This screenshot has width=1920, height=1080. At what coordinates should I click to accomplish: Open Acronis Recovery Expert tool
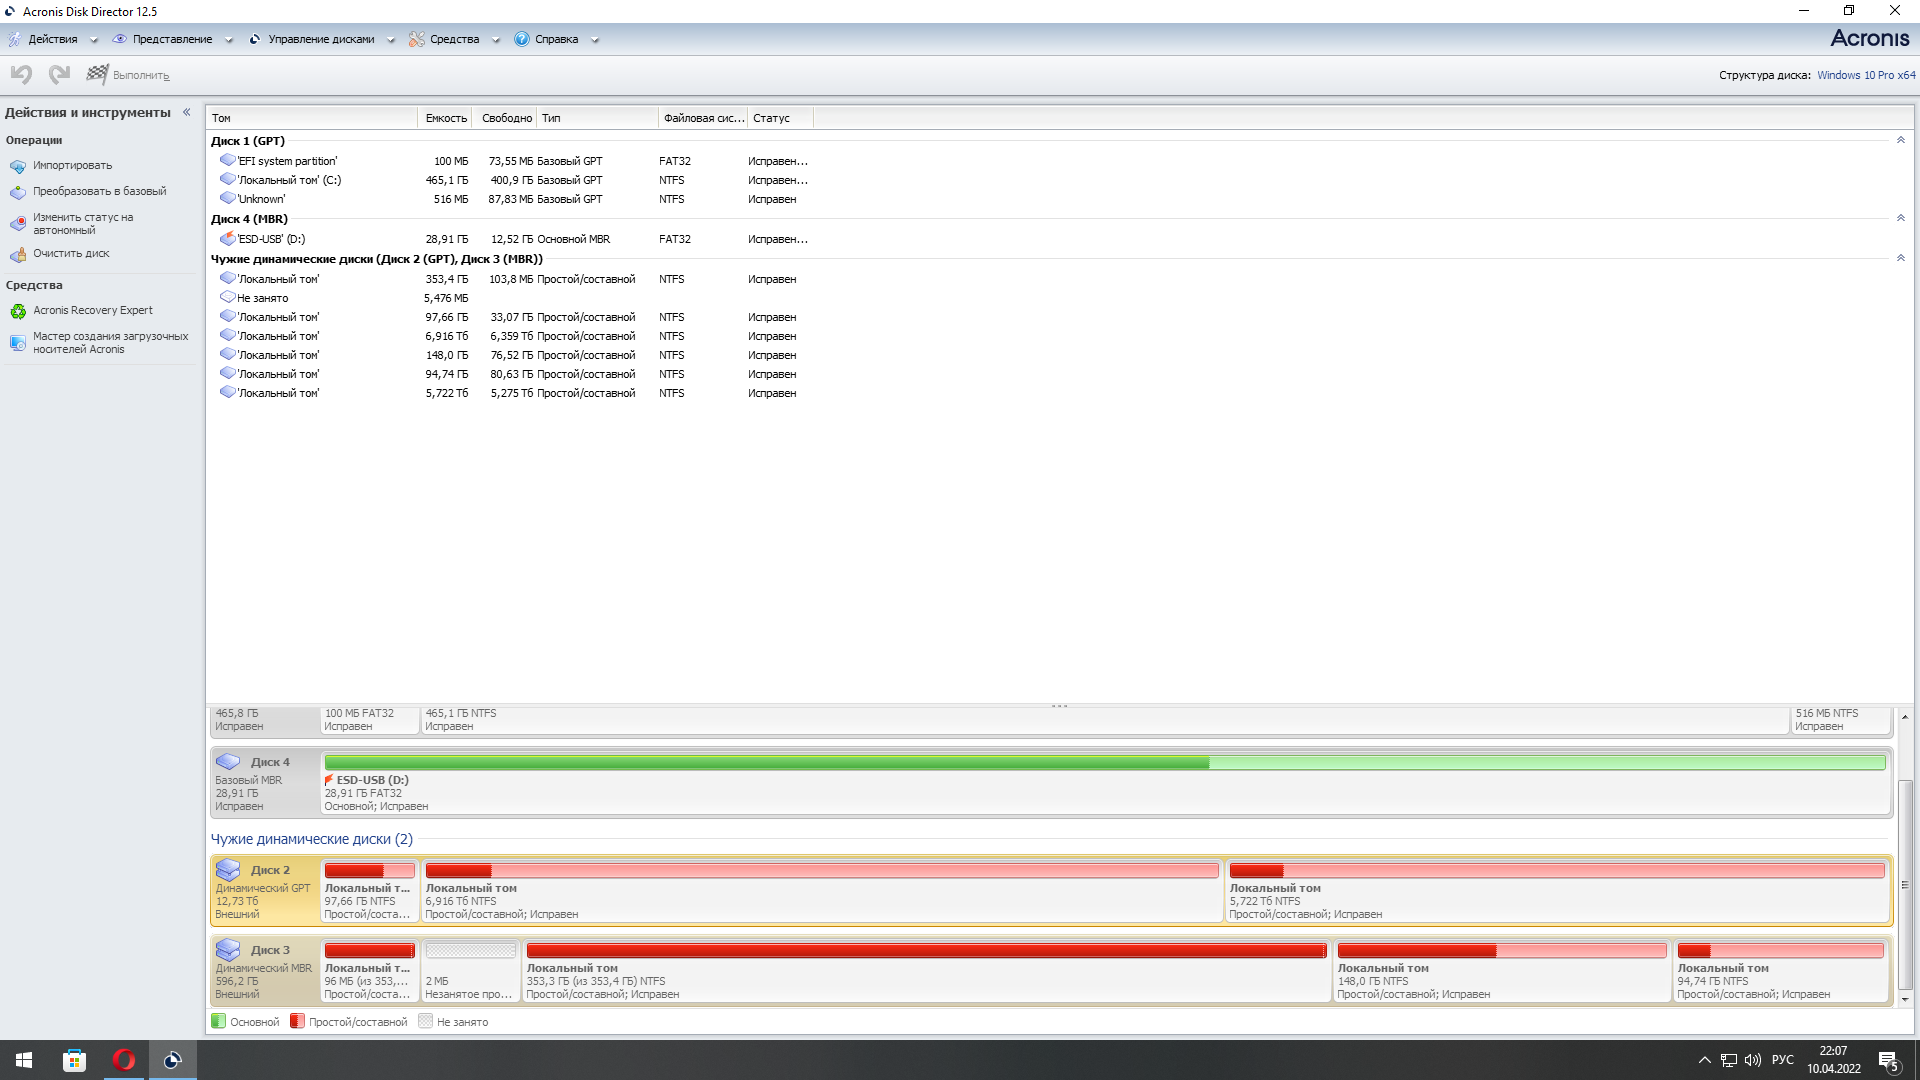(x=92, y=311)
